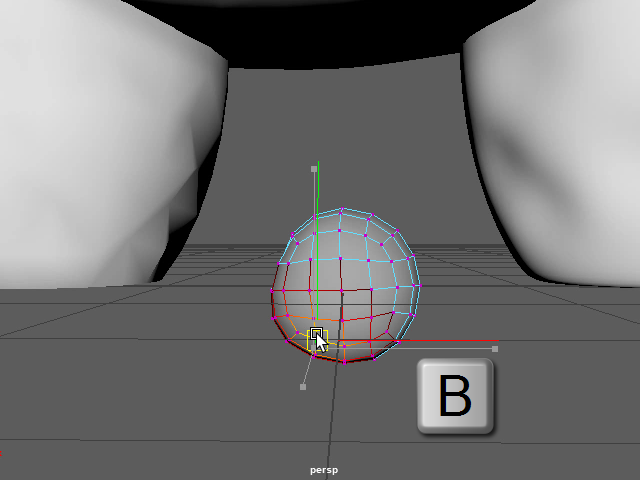Click the B key overlay
This screenshot has width=640, height=480.
tap(456, 397)
